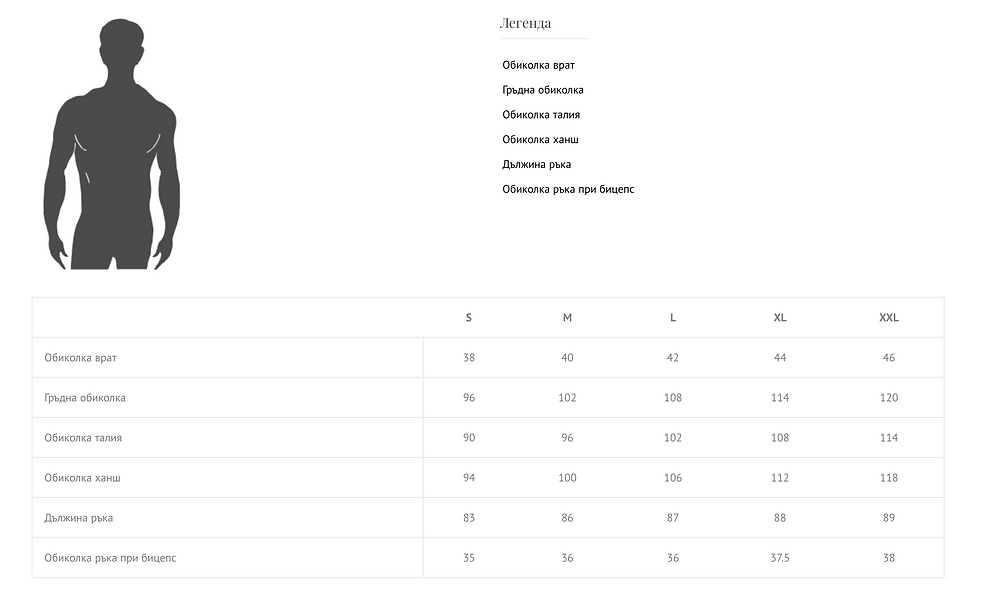The width and height of the screenshot is (989, 593).
Task: Select 'Обиколка ръка при бицепс' legend item
Action: 568,189
